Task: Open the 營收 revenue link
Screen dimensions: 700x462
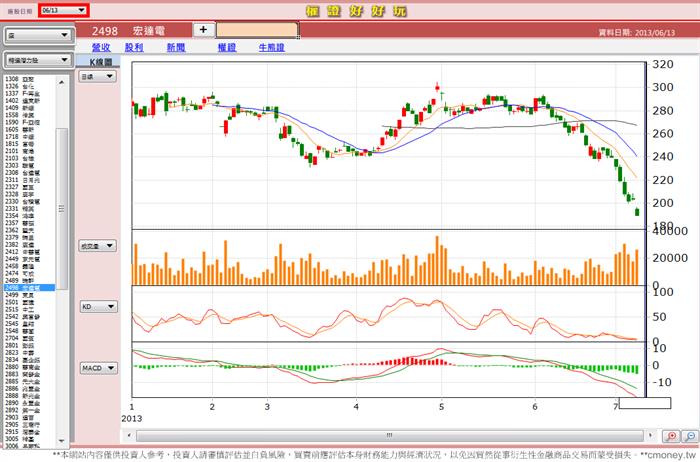Action: click(x=101, y=47)
